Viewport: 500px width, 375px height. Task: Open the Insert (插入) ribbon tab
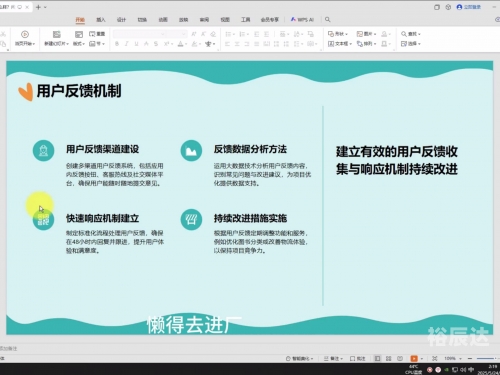click(x=101, y=20)
